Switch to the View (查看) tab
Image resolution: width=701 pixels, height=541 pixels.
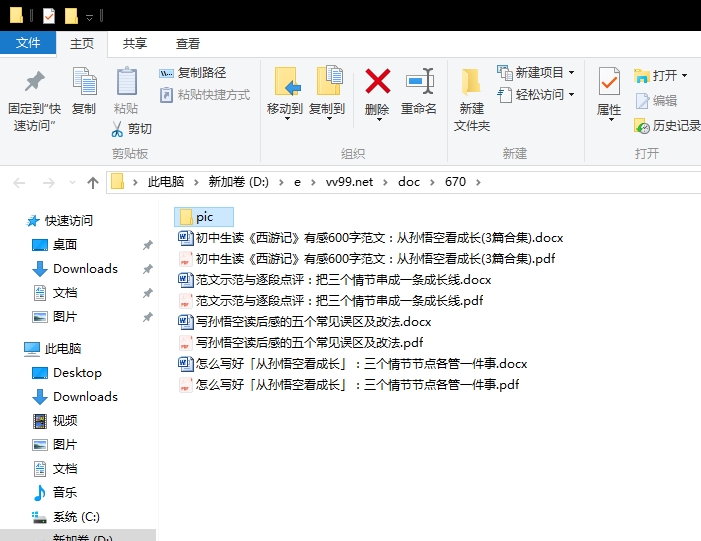point(187,44)
